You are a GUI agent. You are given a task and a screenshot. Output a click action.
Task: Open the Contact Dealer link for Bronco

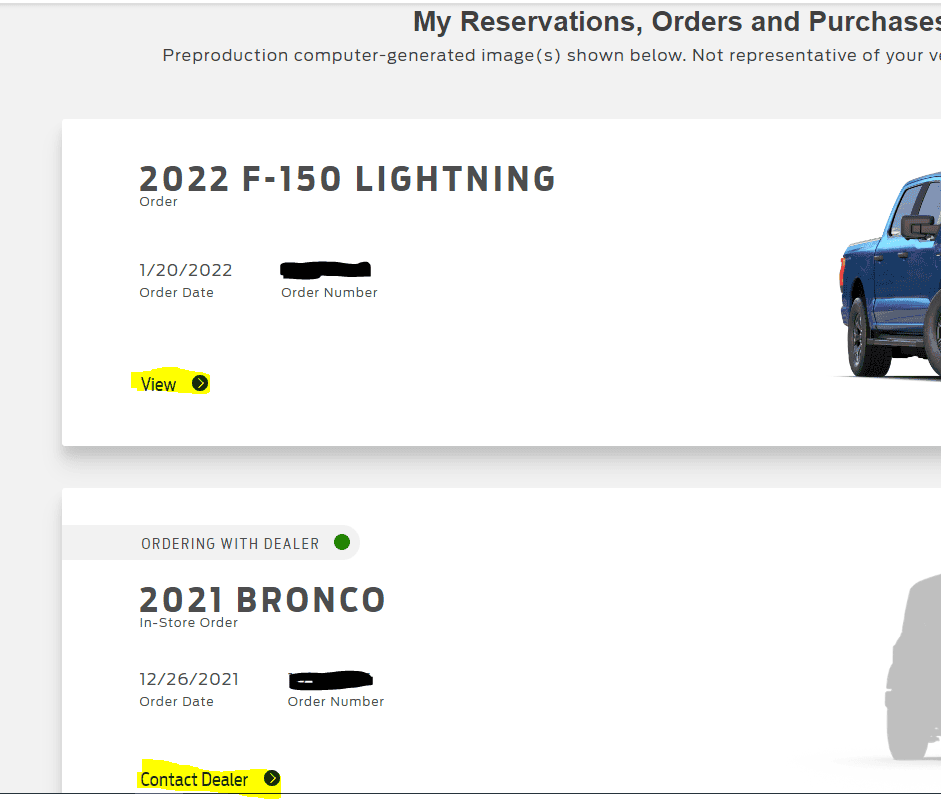coord(195,779)
